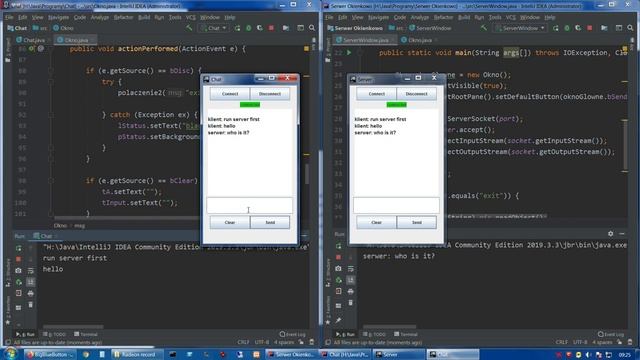The image size is (640, 360).
Task: Click Send in the Server window
Action: pyautogui.click(x=416, y=222)
